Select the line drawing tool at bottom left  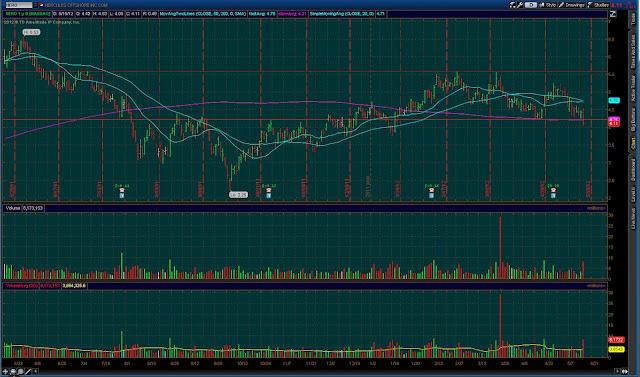point(28,371)
